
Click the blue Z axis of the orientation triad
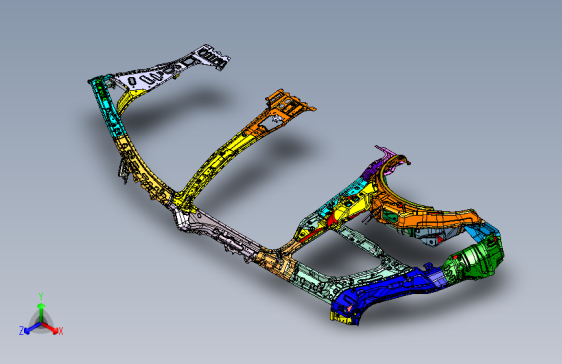coord(30,329)
